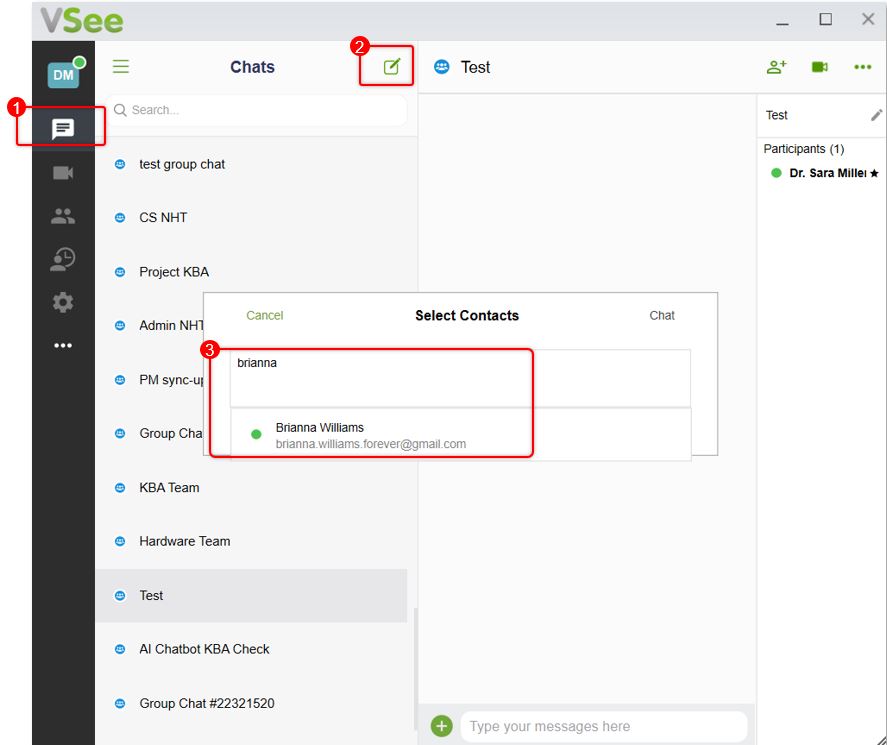Open the Hardware Team conversation
The width and height of the screenshot is (887, 745).
251,541
